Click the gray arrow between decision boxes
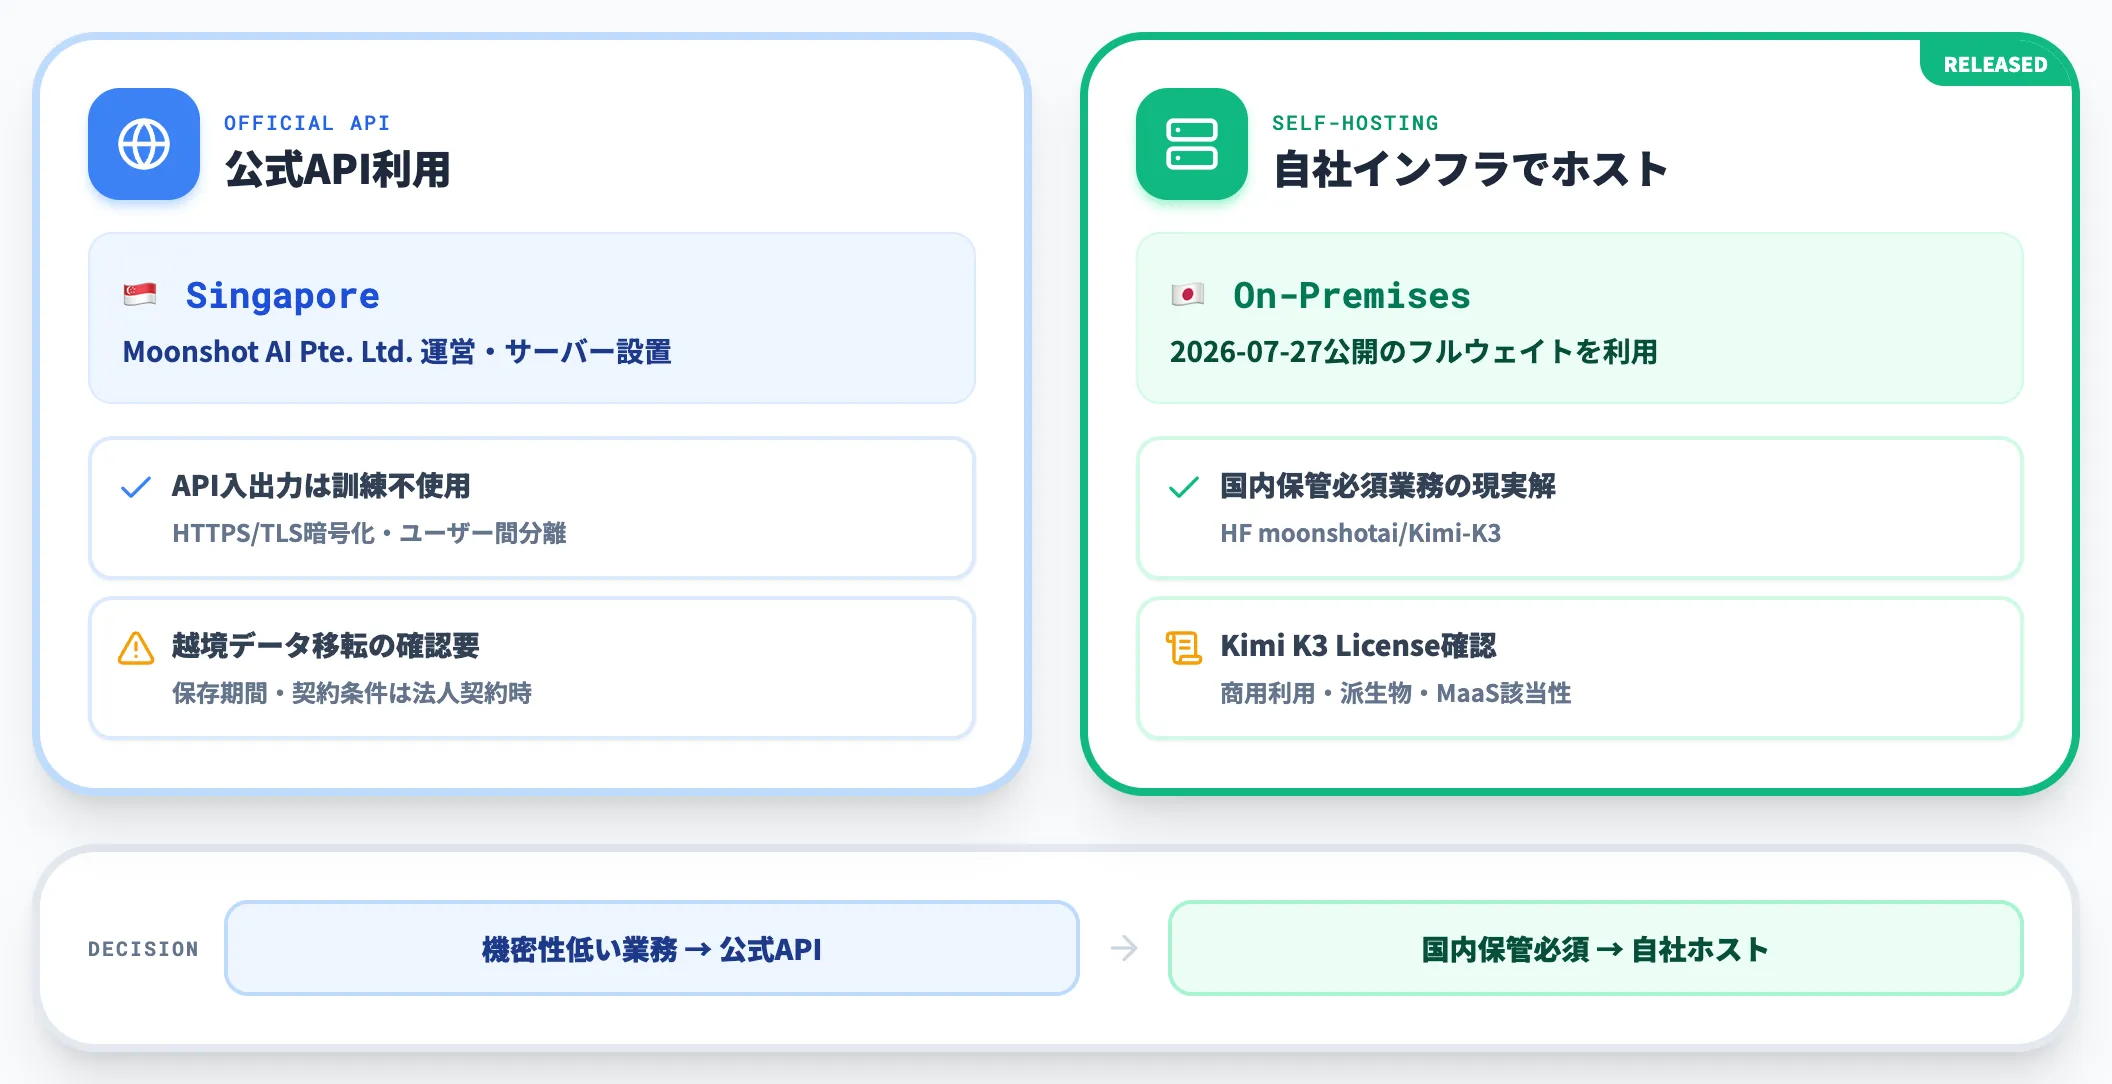This screenshot has width=2112, height=1084. point(1124,948)
